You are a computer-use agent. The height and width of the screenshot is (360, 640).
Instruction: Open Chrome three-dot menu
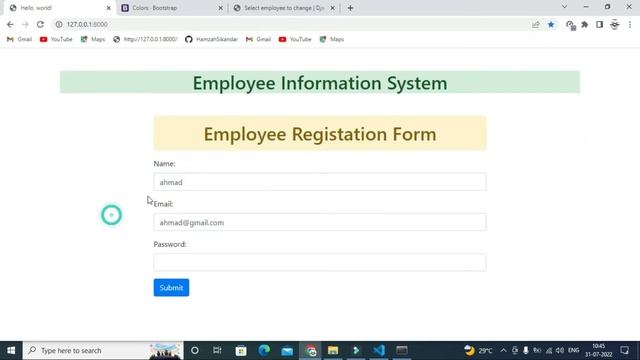630,24
